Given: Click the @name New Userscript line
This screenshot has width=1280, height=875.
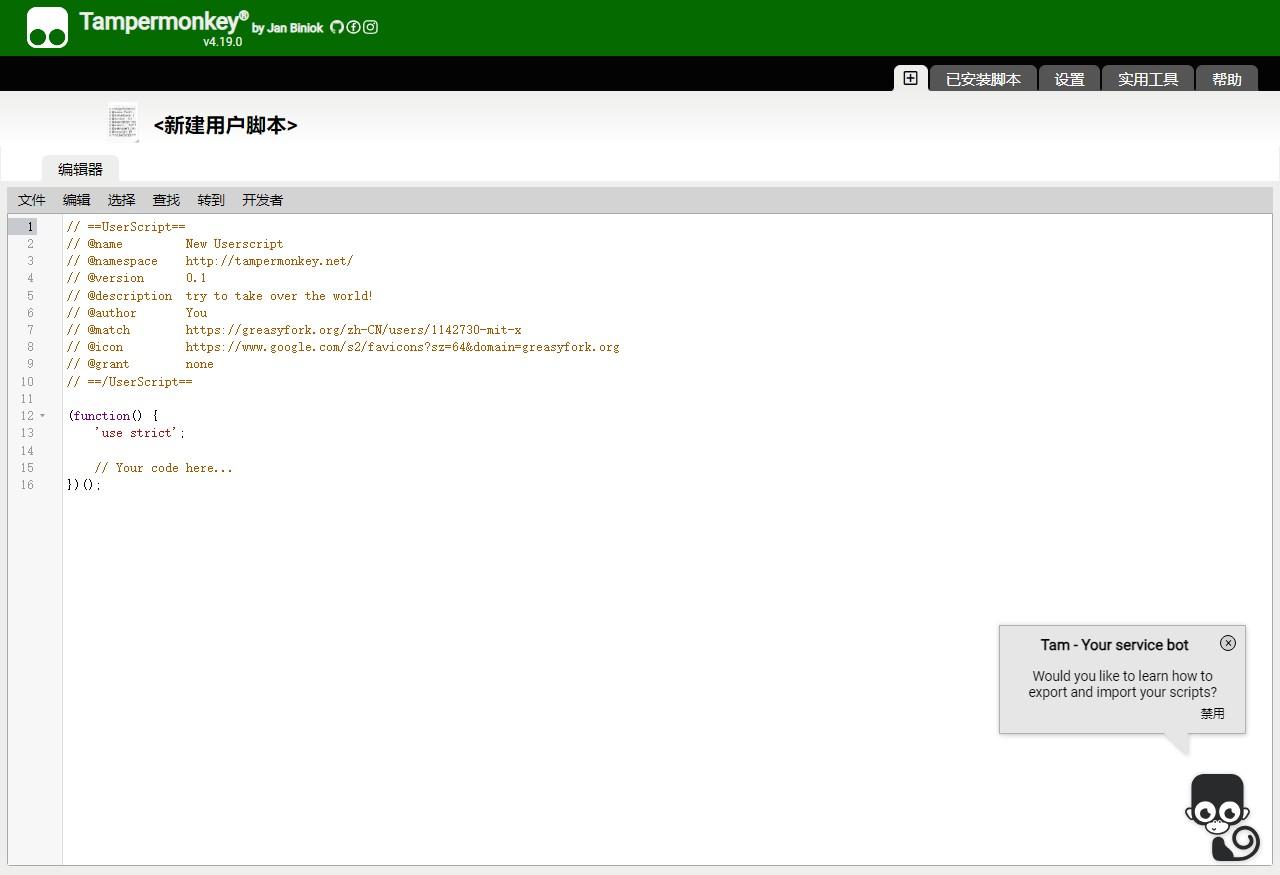Looking at the screenshot, I should click(x=175, y=244).
